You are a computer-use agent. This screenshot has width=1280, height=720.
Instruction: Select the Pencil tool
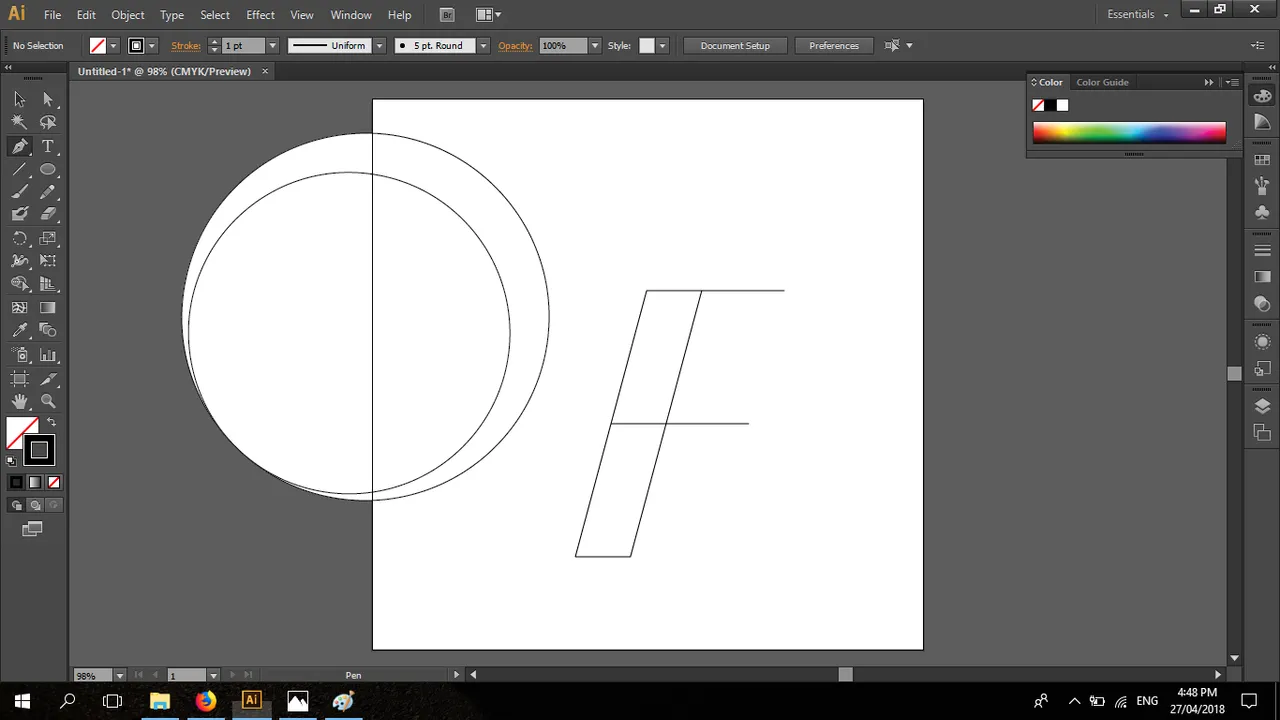tap(48, 192)
